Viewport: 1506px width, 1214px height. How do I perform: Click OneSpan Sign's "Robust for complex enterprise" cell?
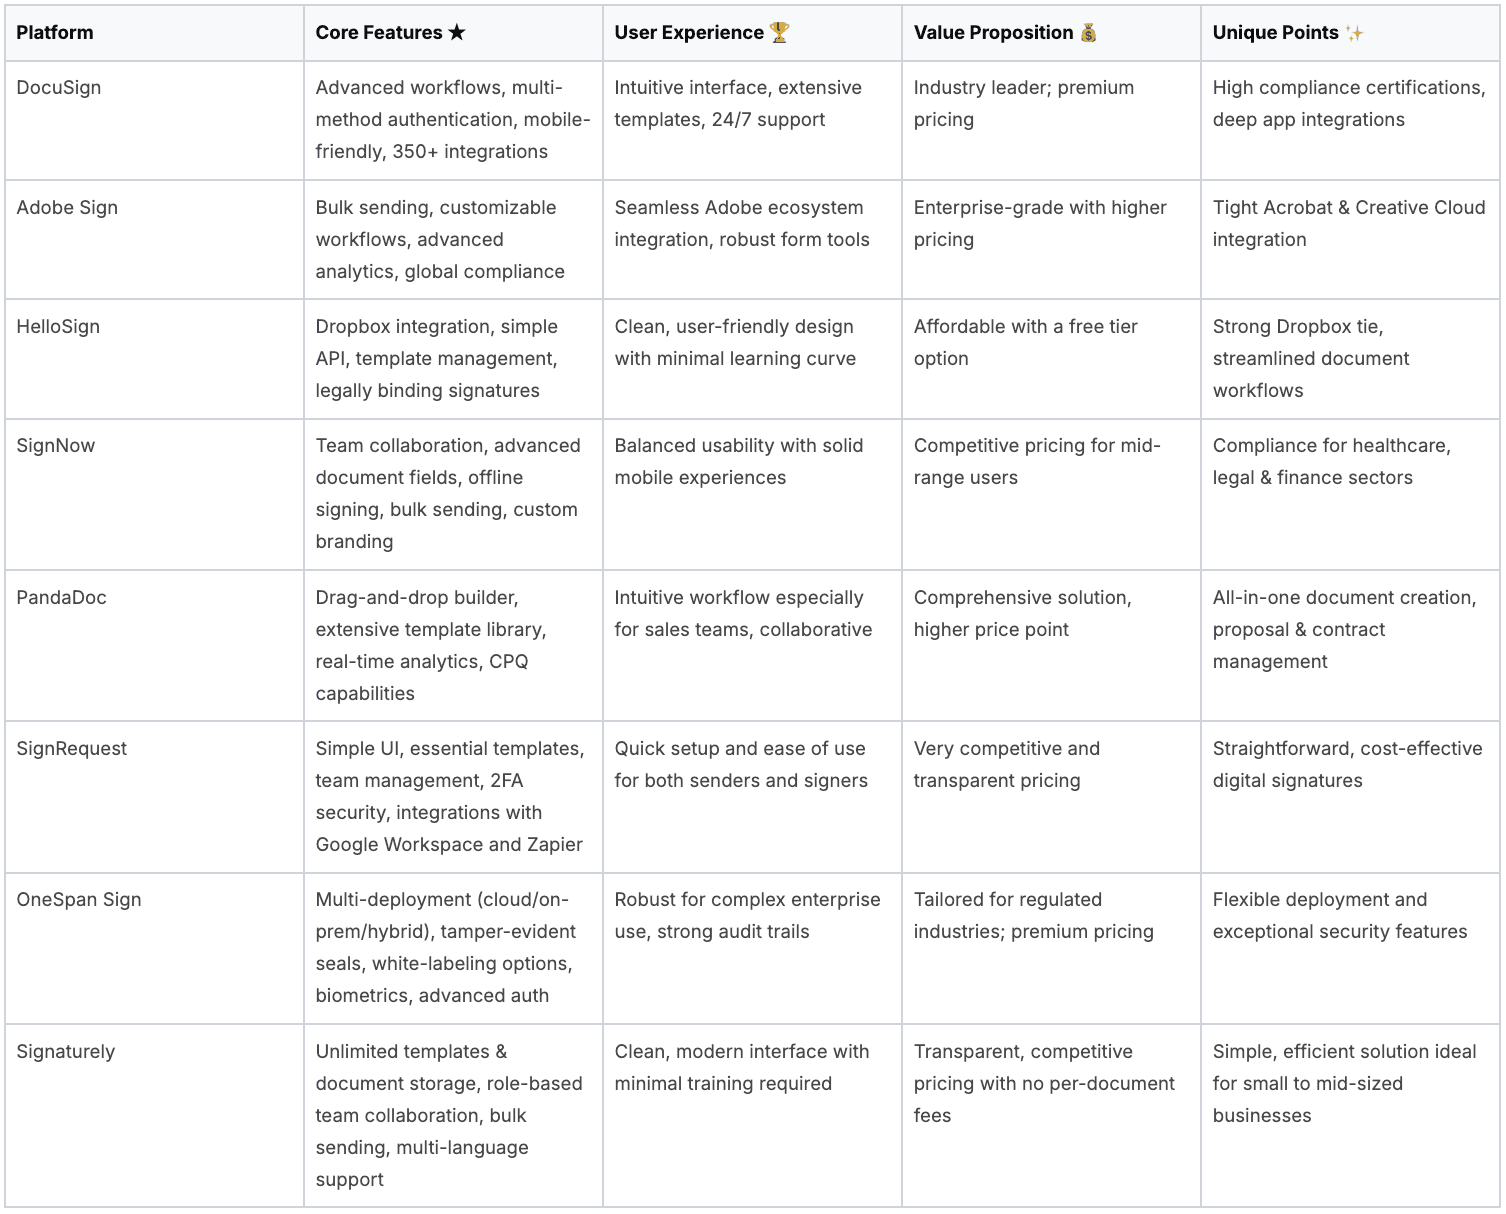(747, 916)
